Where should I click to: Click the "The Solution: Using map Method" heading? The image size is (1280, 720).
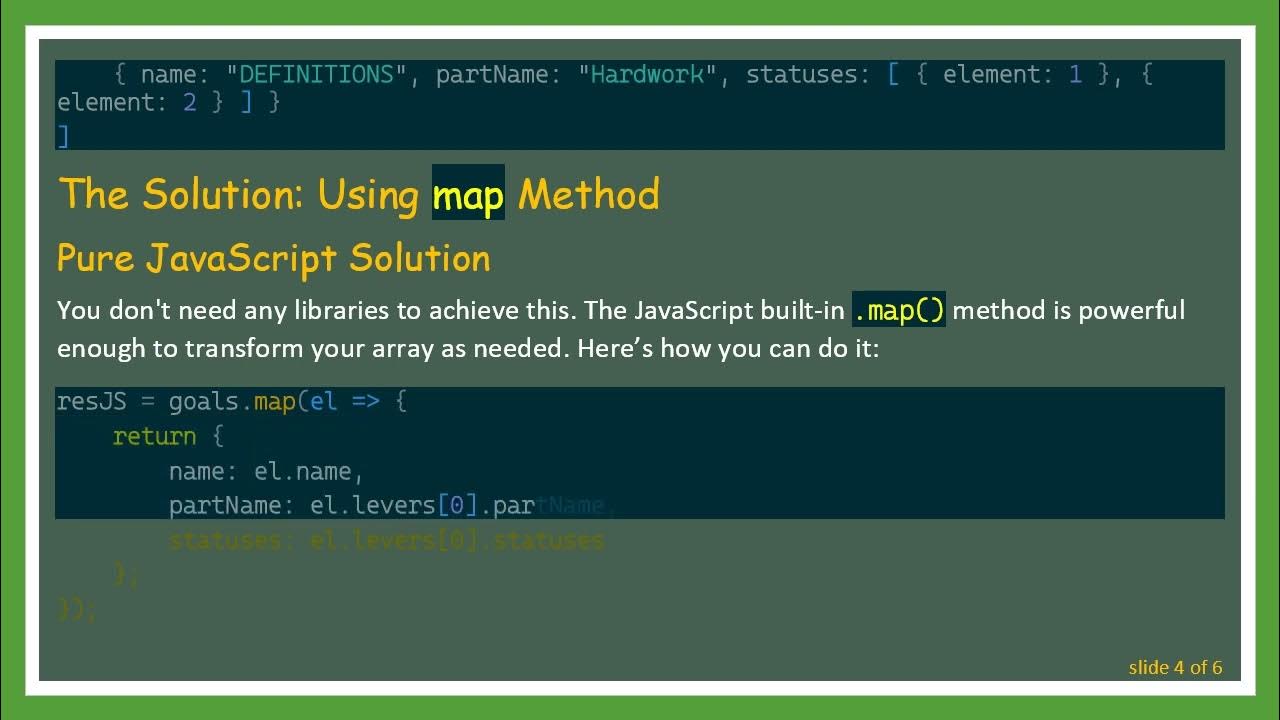[358, 193]
